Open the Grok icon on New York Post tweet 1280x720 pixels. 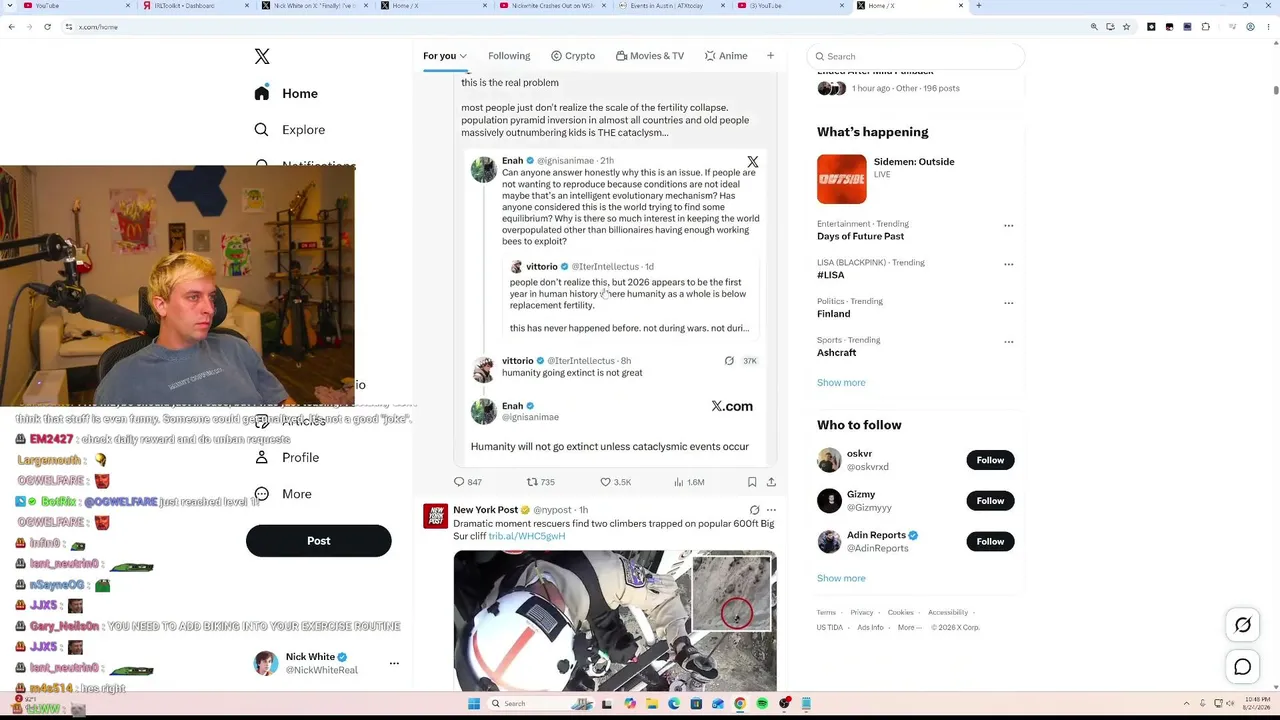[x=754, y=510]
